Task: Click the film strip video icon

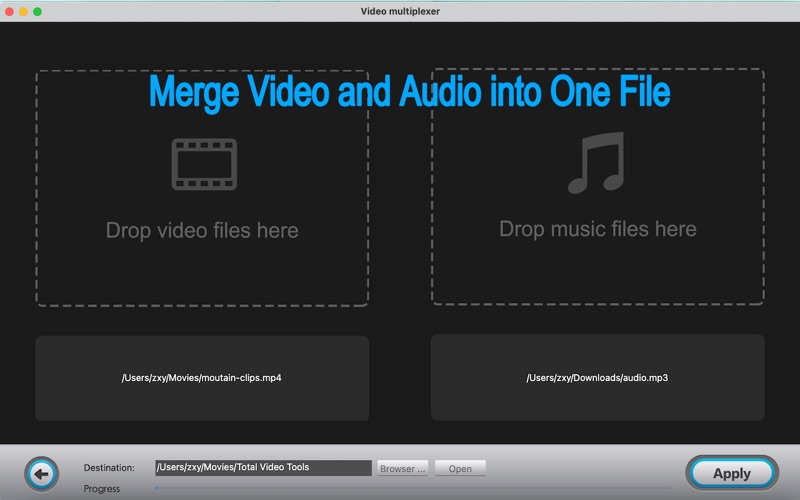Action: point(204,164)
